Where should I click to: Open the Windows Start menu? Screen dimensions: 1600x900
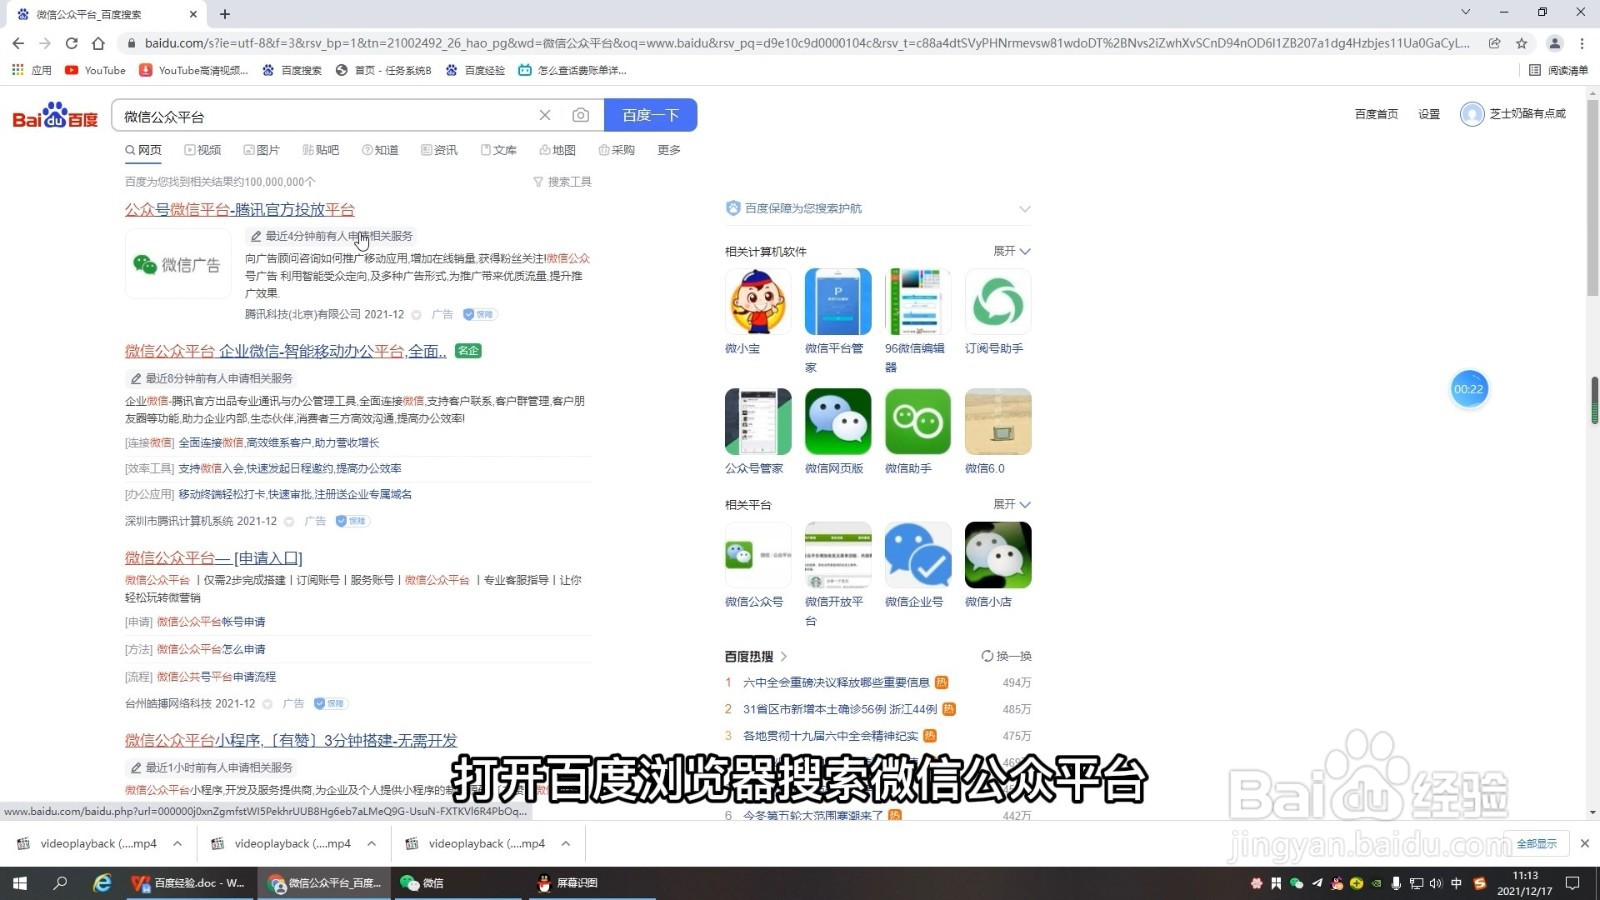(x=19, y=883)
